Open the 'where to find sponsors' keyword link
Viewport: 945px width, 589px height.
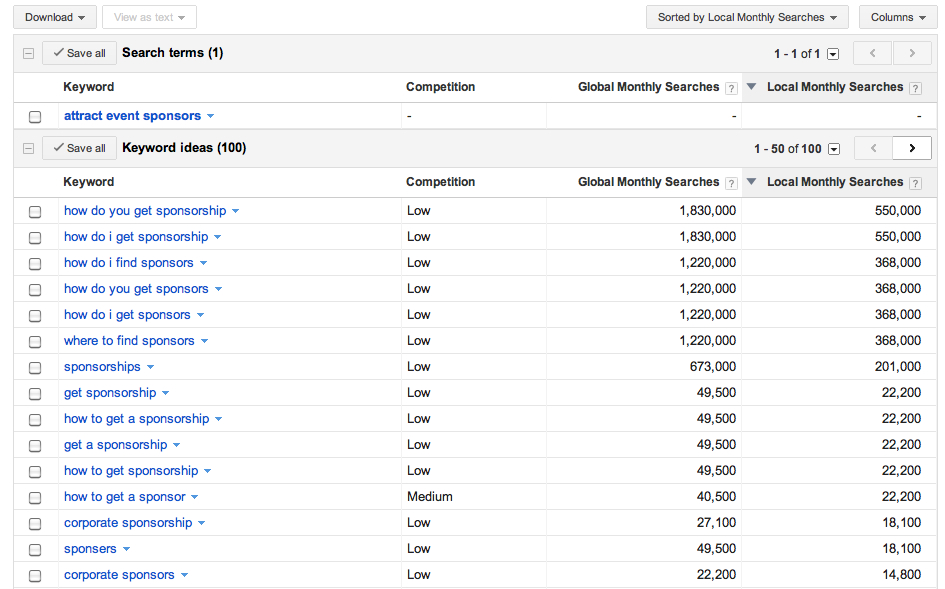pos(129,341)
